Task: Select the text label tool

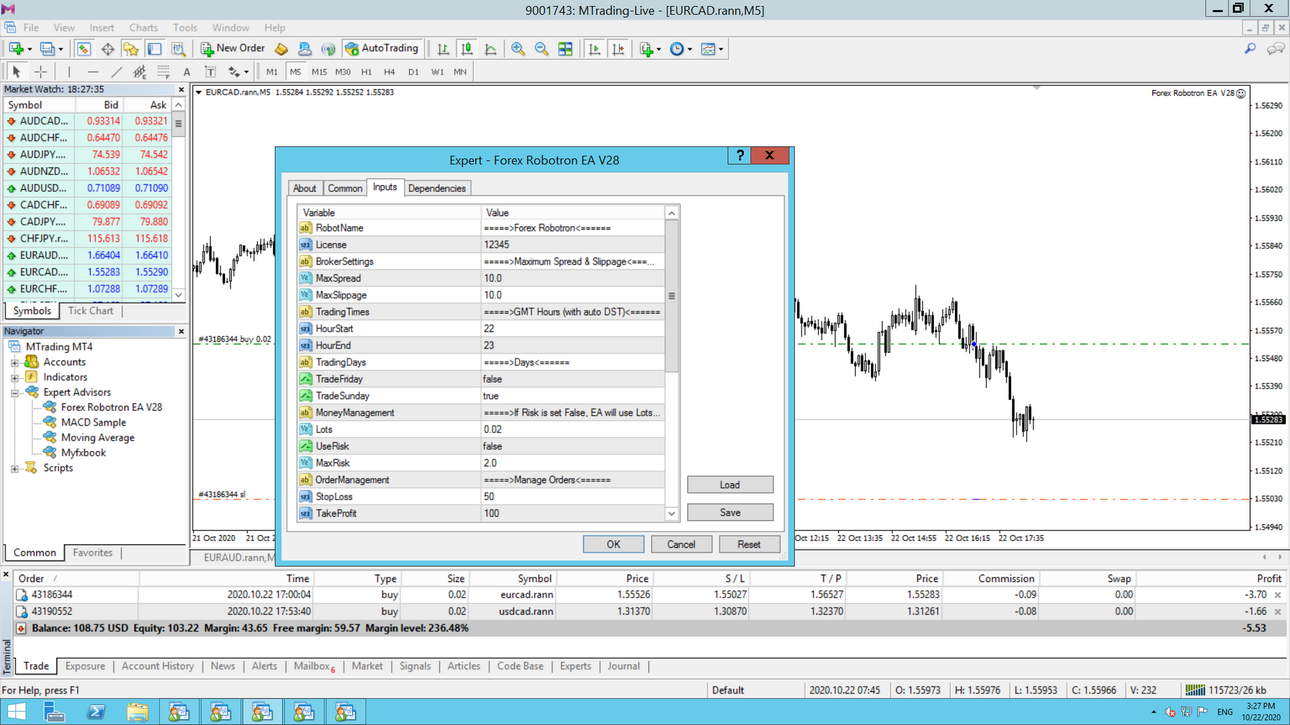Action: coord(210,72)
